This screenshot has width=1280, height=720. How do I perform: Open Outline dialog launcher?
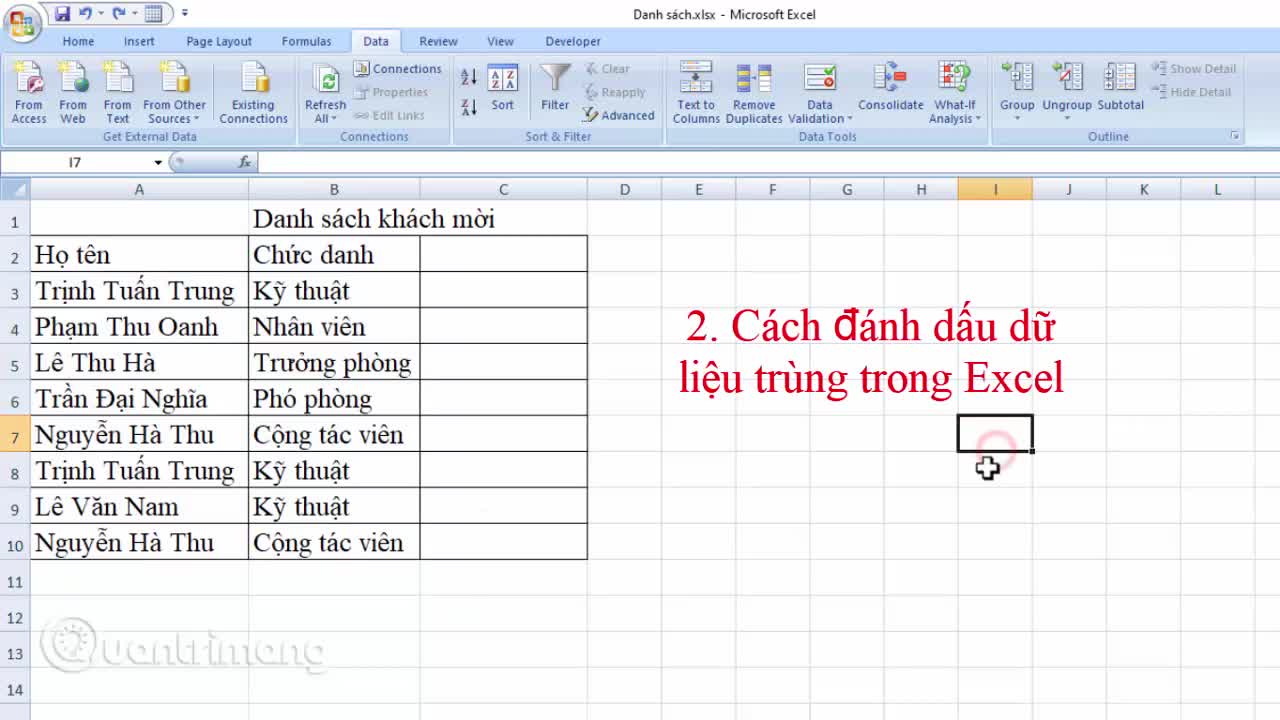click(1235, 136)
